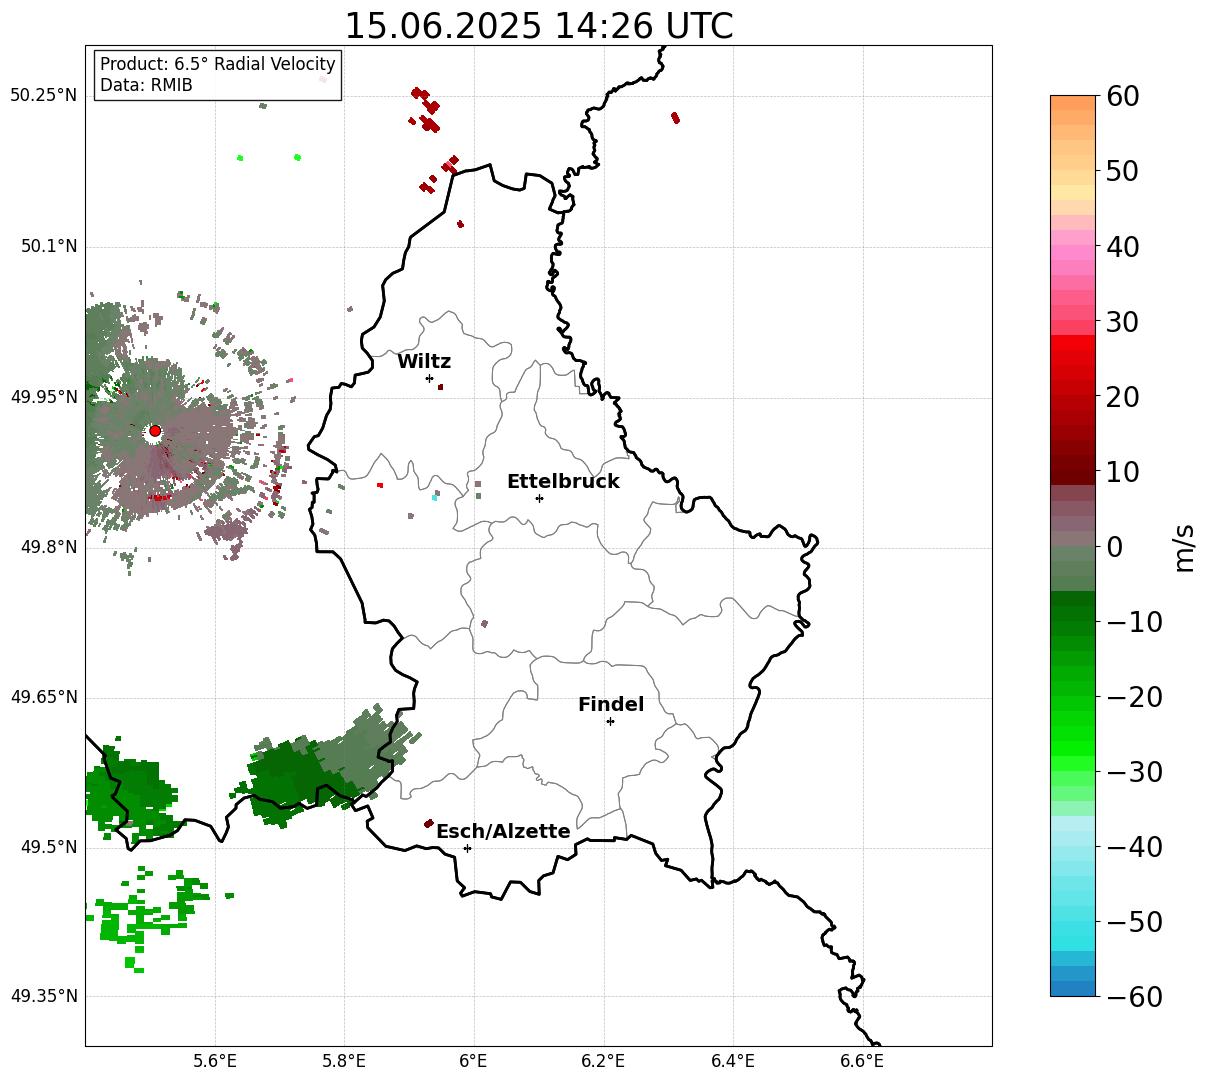Click the Findel city label
The image size is (1207, 1081).
[611, 705]
